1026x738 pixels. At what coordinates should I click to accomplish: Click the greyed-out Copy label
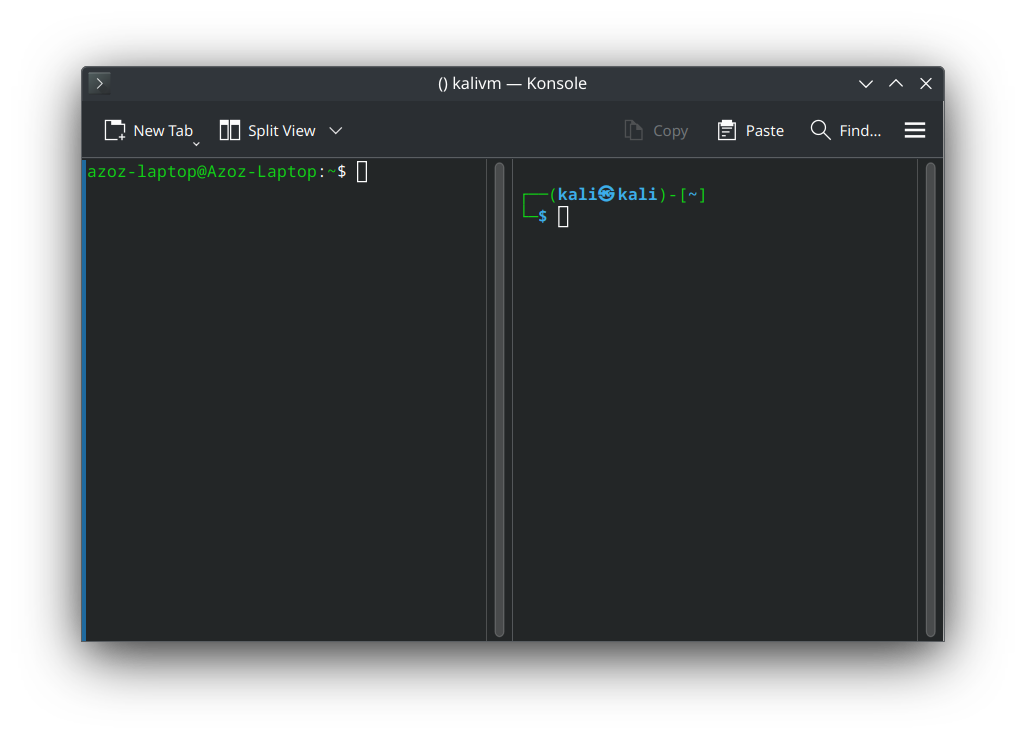670,130
